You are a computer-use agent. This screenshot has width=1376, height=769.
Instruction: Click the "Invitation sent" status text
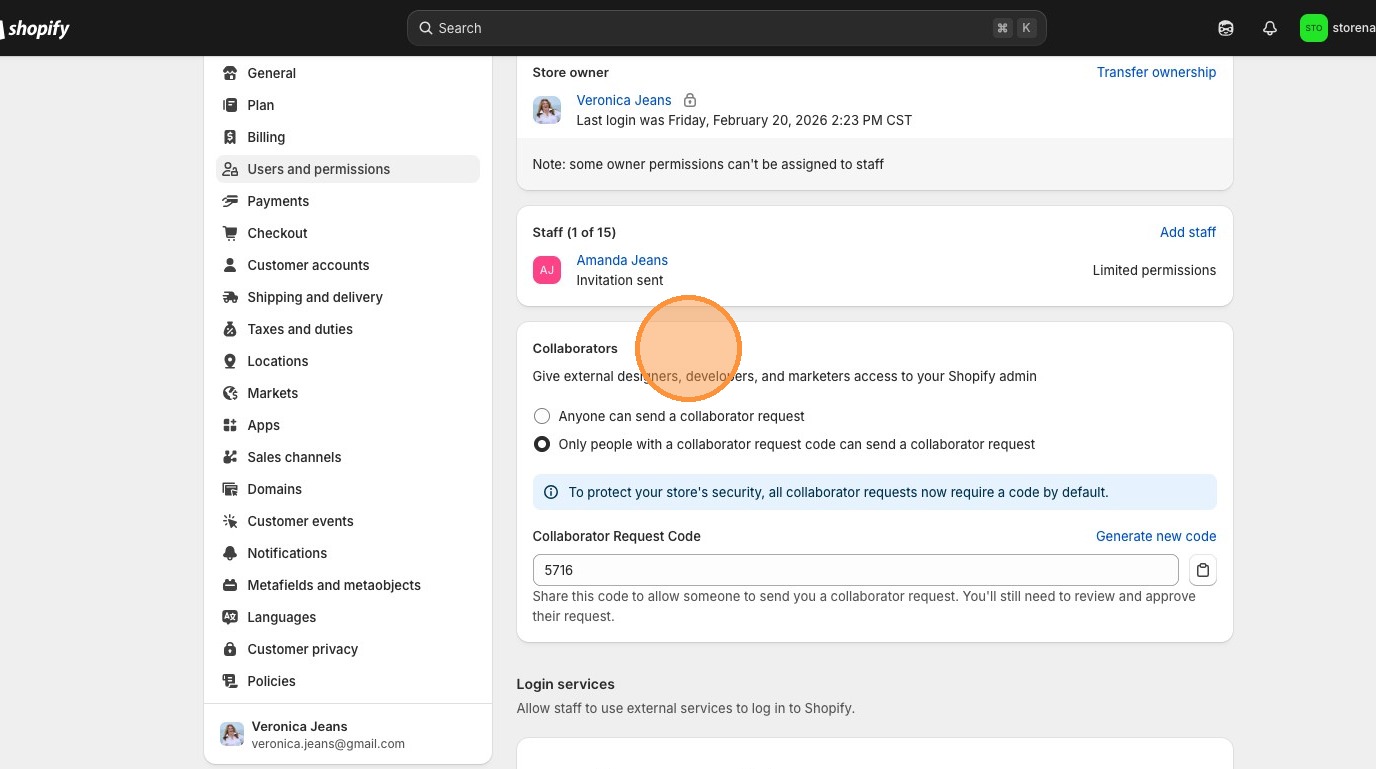point(620,280)
